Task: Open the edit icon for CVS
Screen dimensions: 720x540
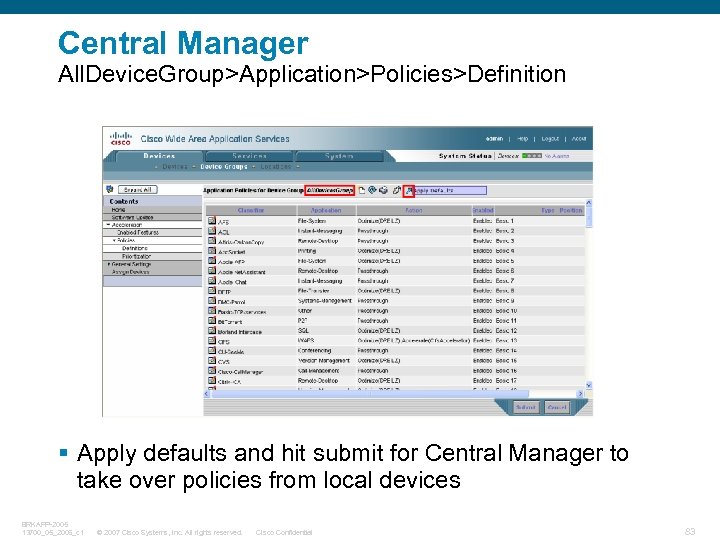Action: [212, 360]
